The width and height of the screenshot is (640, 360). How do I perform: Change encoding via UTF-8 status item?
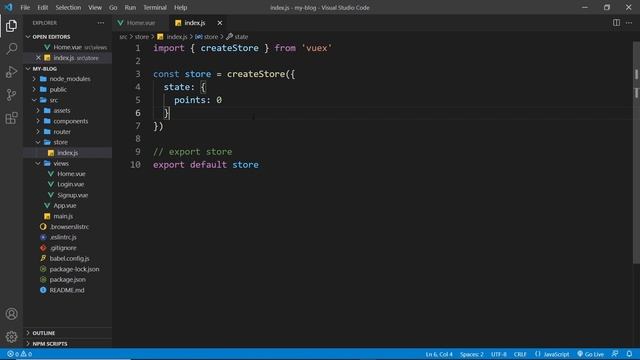(x=499, y=354)
